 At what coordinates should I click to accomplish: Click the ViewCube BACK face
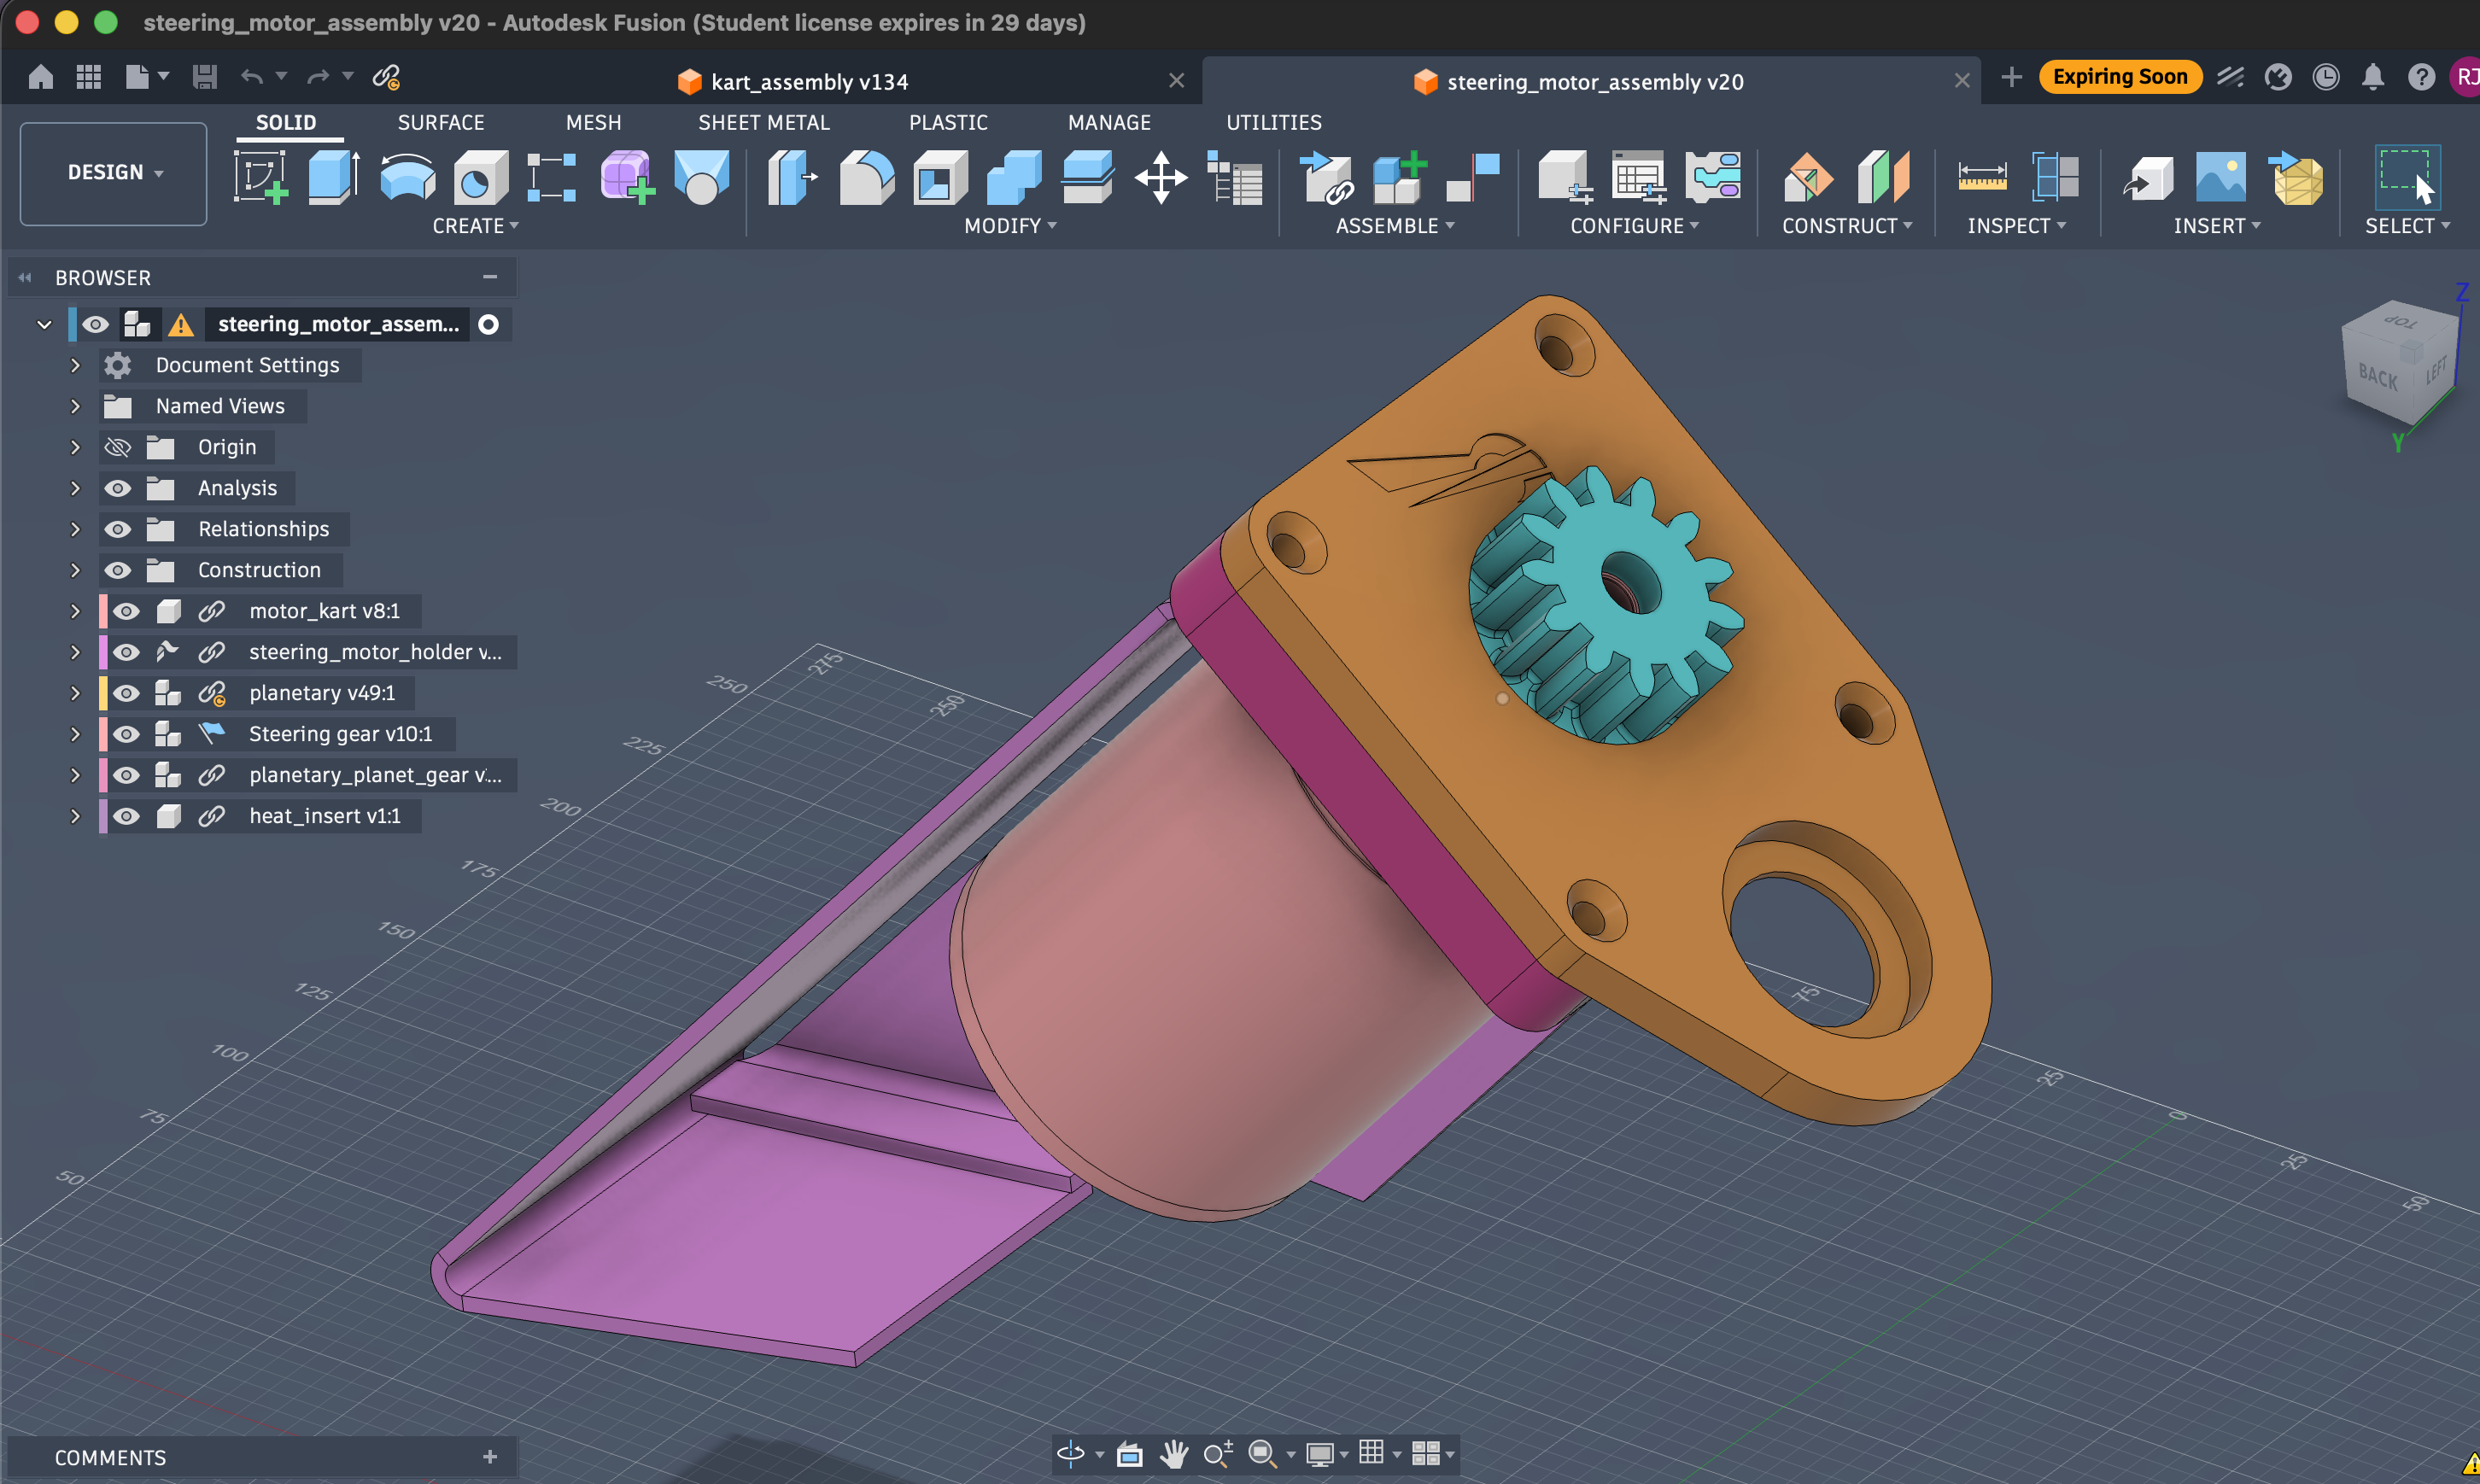[x=2378, y=377]
